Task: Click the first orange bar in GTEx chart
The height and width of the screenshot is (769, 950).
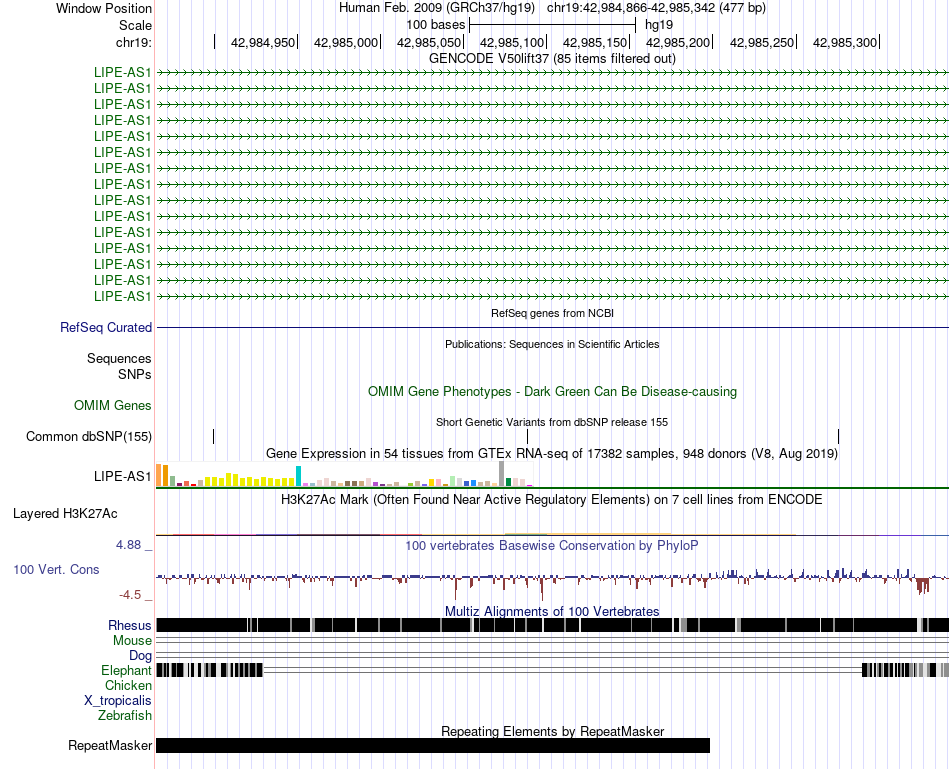Action: (159, 475)
